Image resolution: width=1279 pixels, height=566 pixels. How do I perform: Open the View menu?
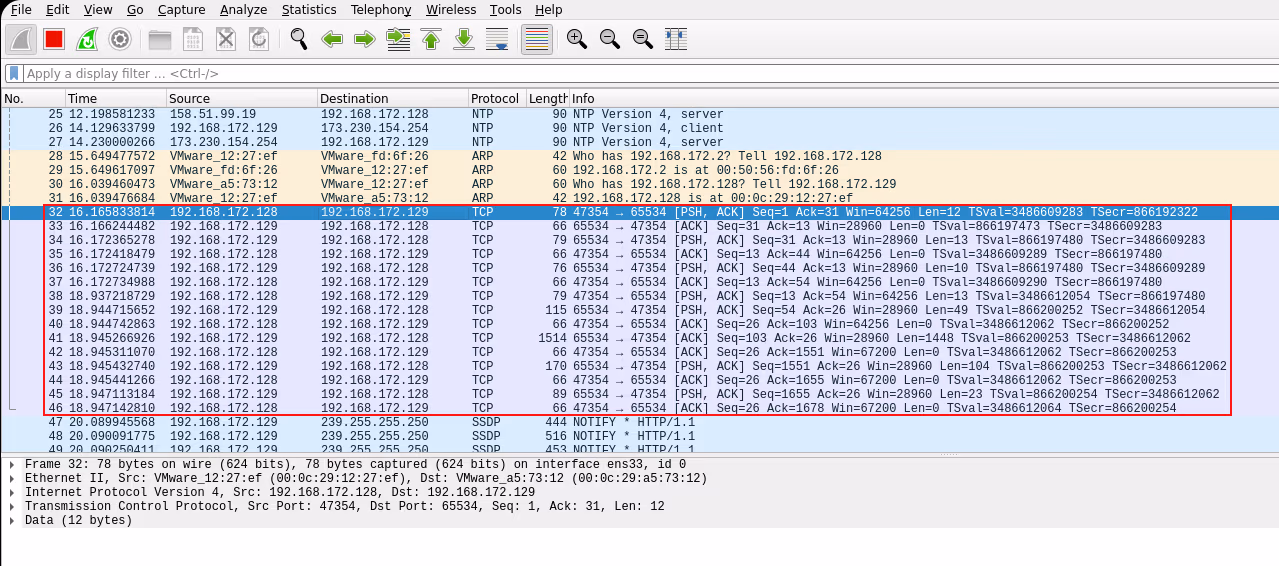[x=98, y=10]
